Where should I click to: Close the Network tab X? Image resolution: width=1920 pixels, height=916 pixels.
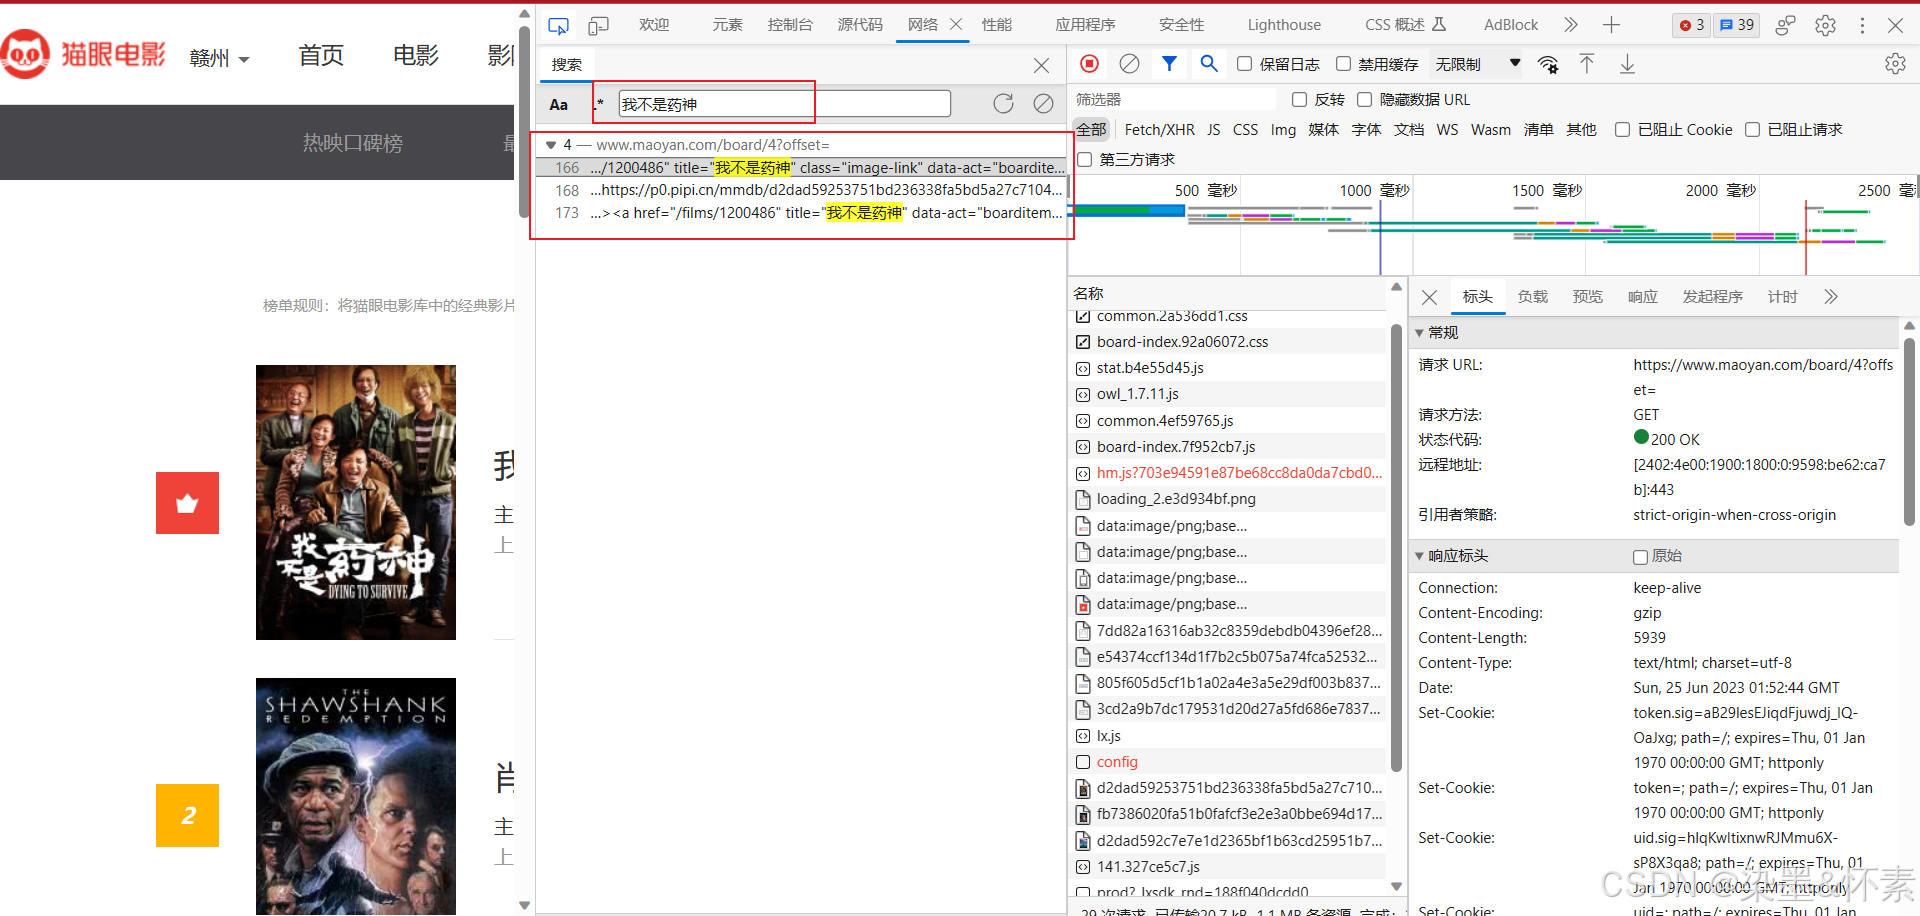[x=955, y=25]
